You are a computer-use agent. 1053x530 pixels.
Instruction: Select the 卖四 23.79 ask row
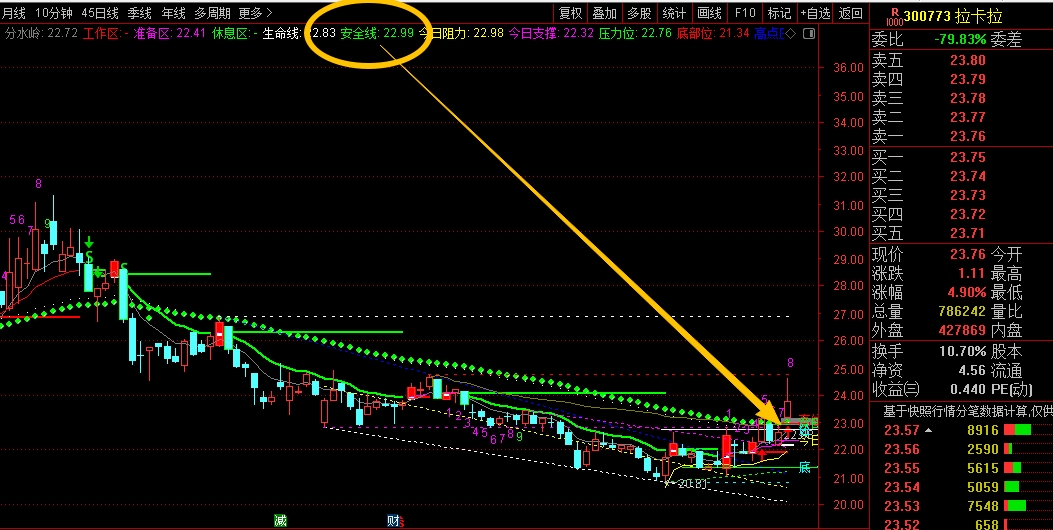pos(961,79)
